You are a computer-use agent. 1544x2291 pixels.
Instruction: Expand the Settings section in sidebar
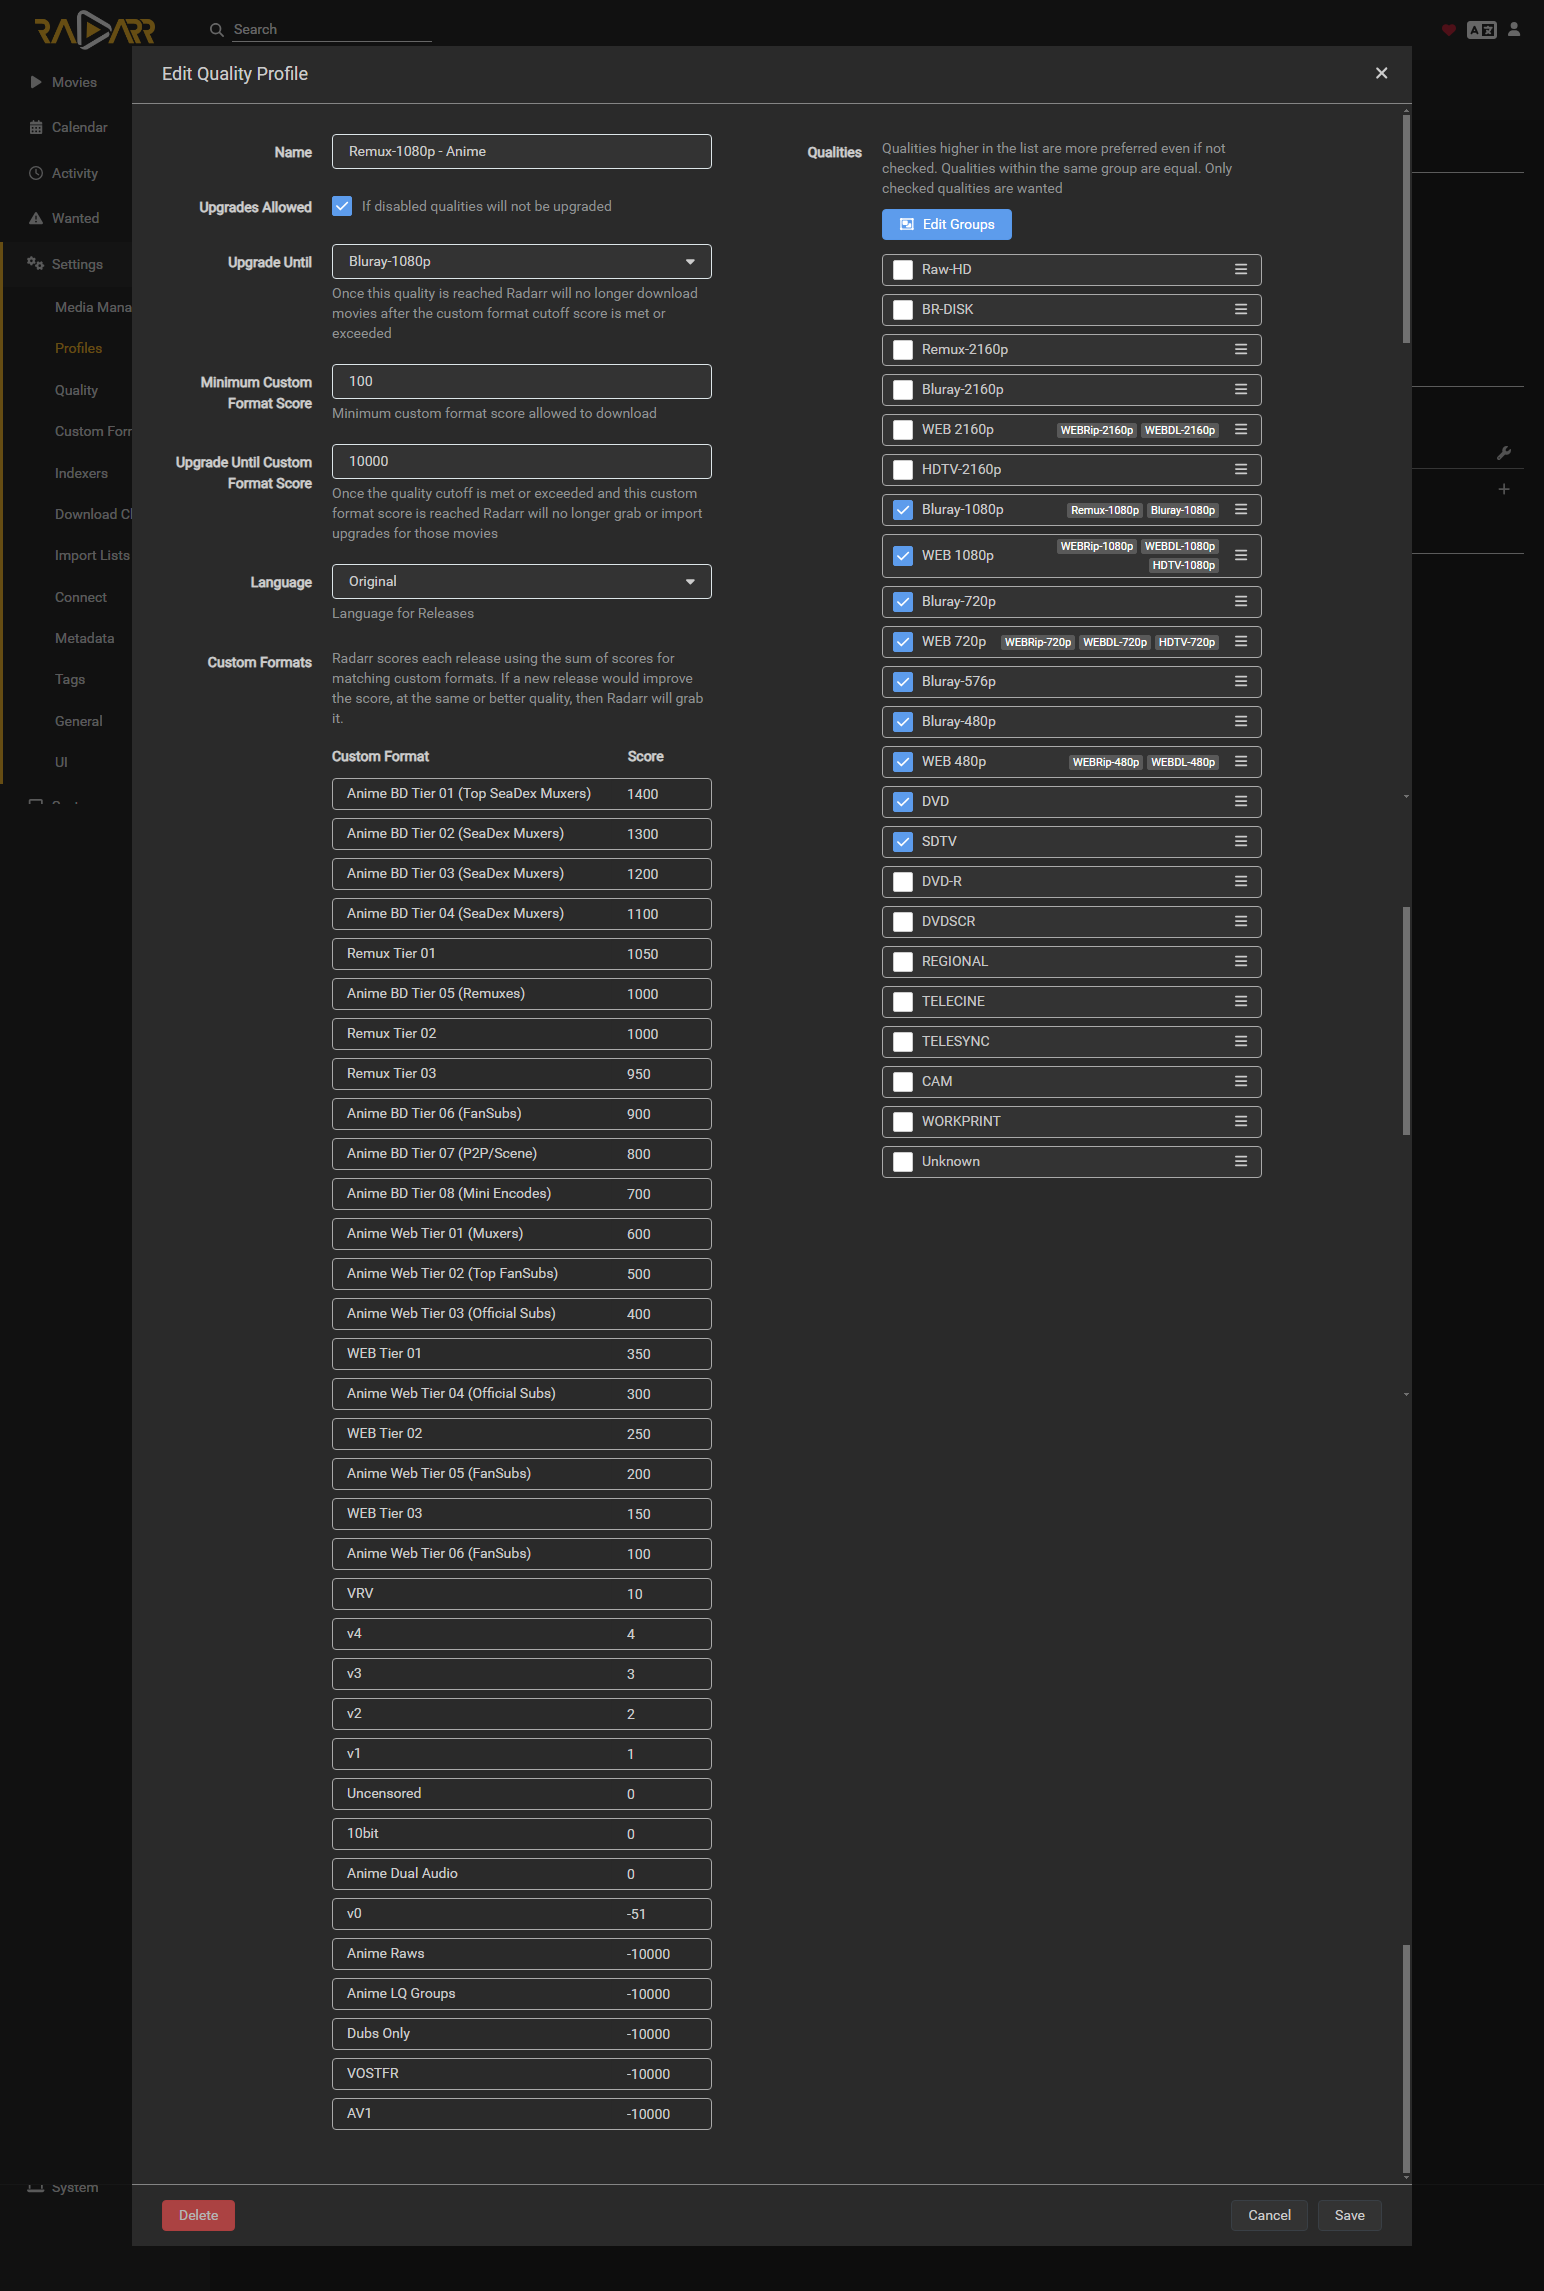[x=77, y=264]
